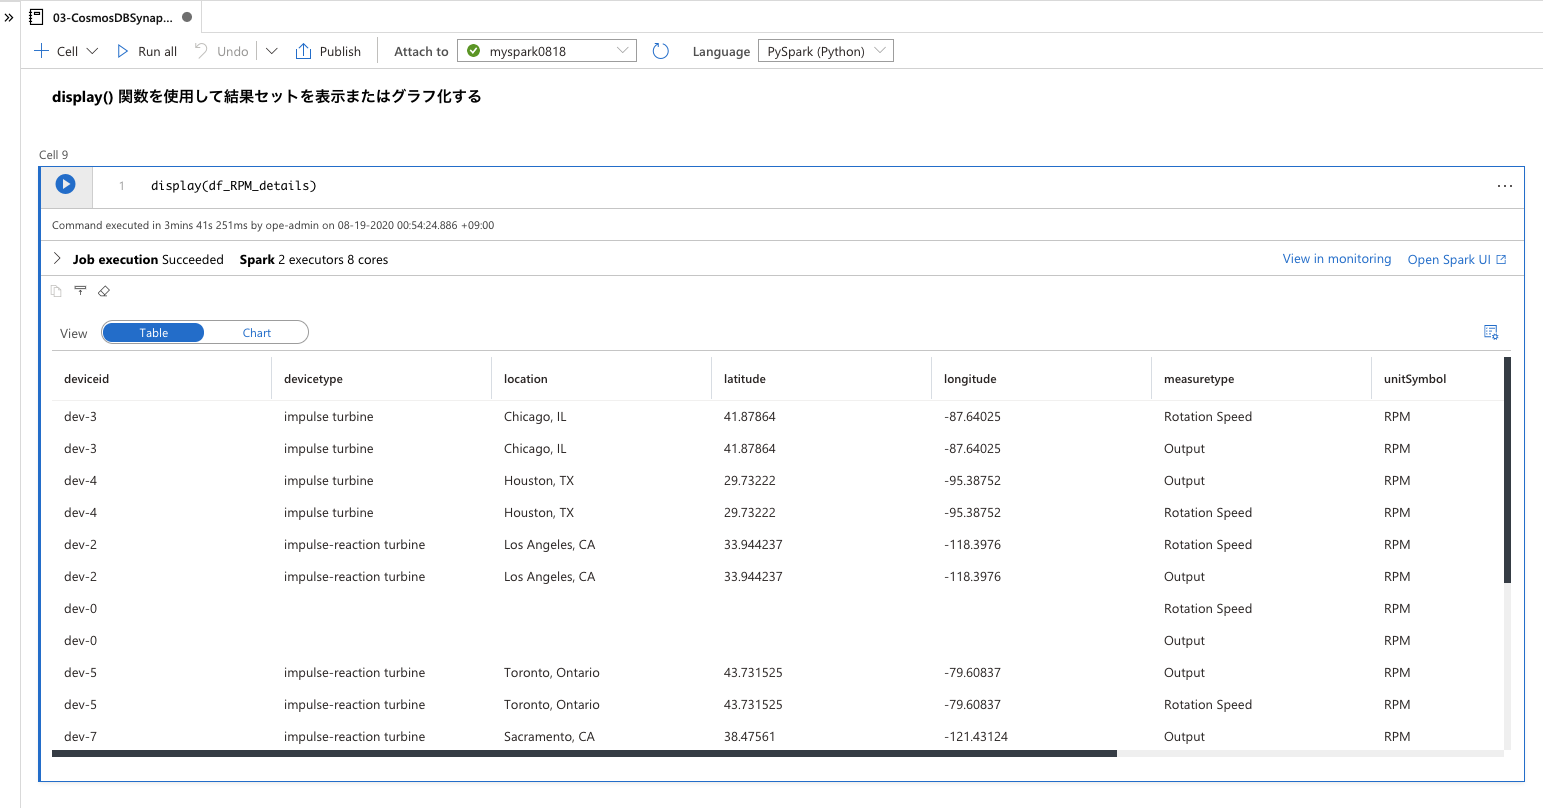Copy the cell output

[57, 291]
